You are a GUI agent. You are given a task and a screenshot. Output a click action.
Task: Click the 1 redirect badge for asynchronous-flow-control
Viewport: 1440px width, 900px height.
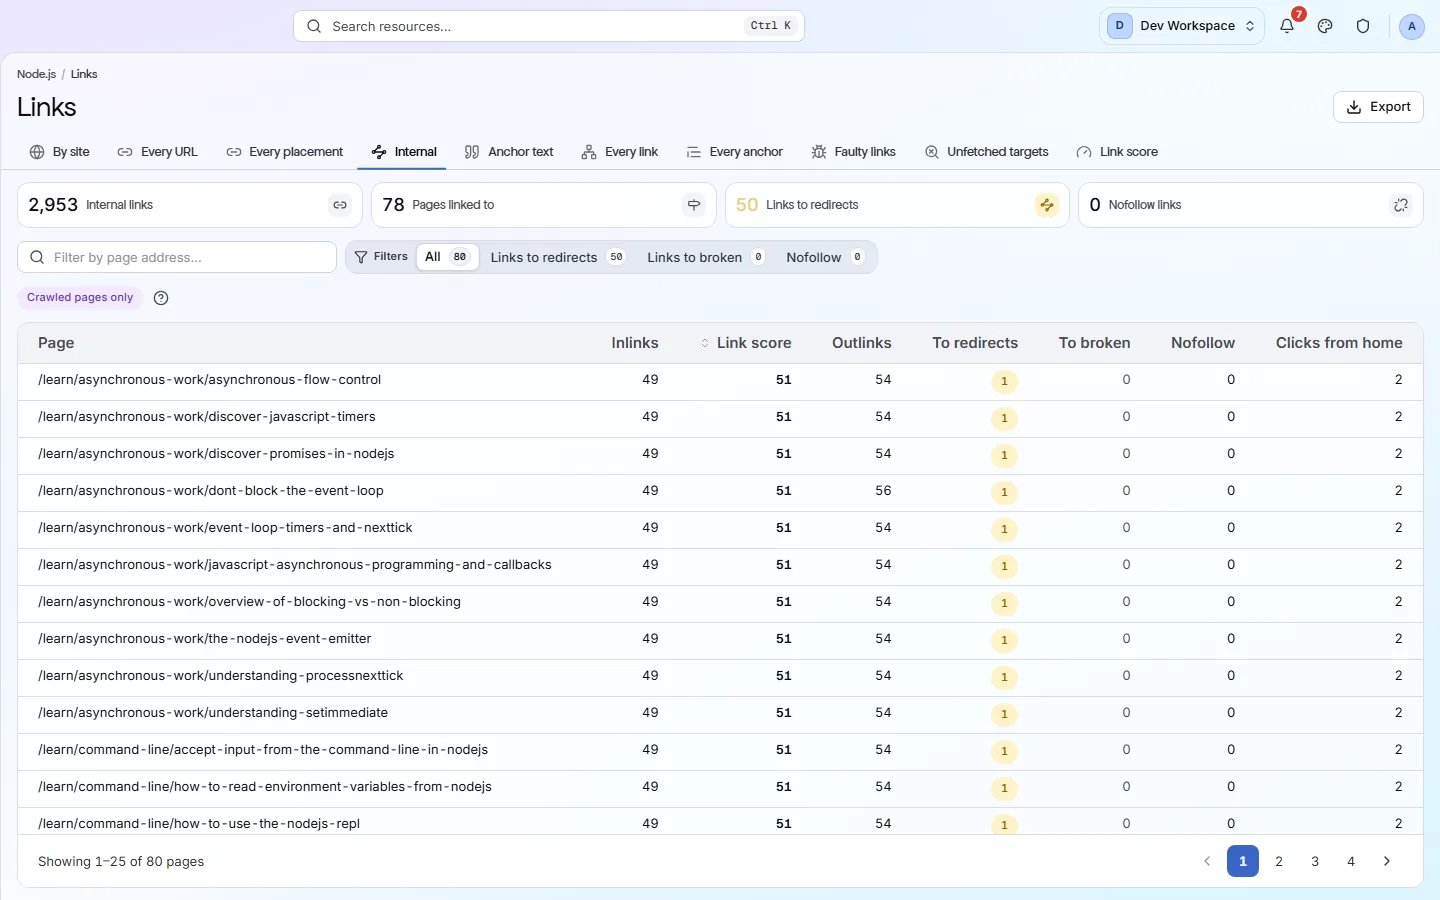[x=1004, y=381]
